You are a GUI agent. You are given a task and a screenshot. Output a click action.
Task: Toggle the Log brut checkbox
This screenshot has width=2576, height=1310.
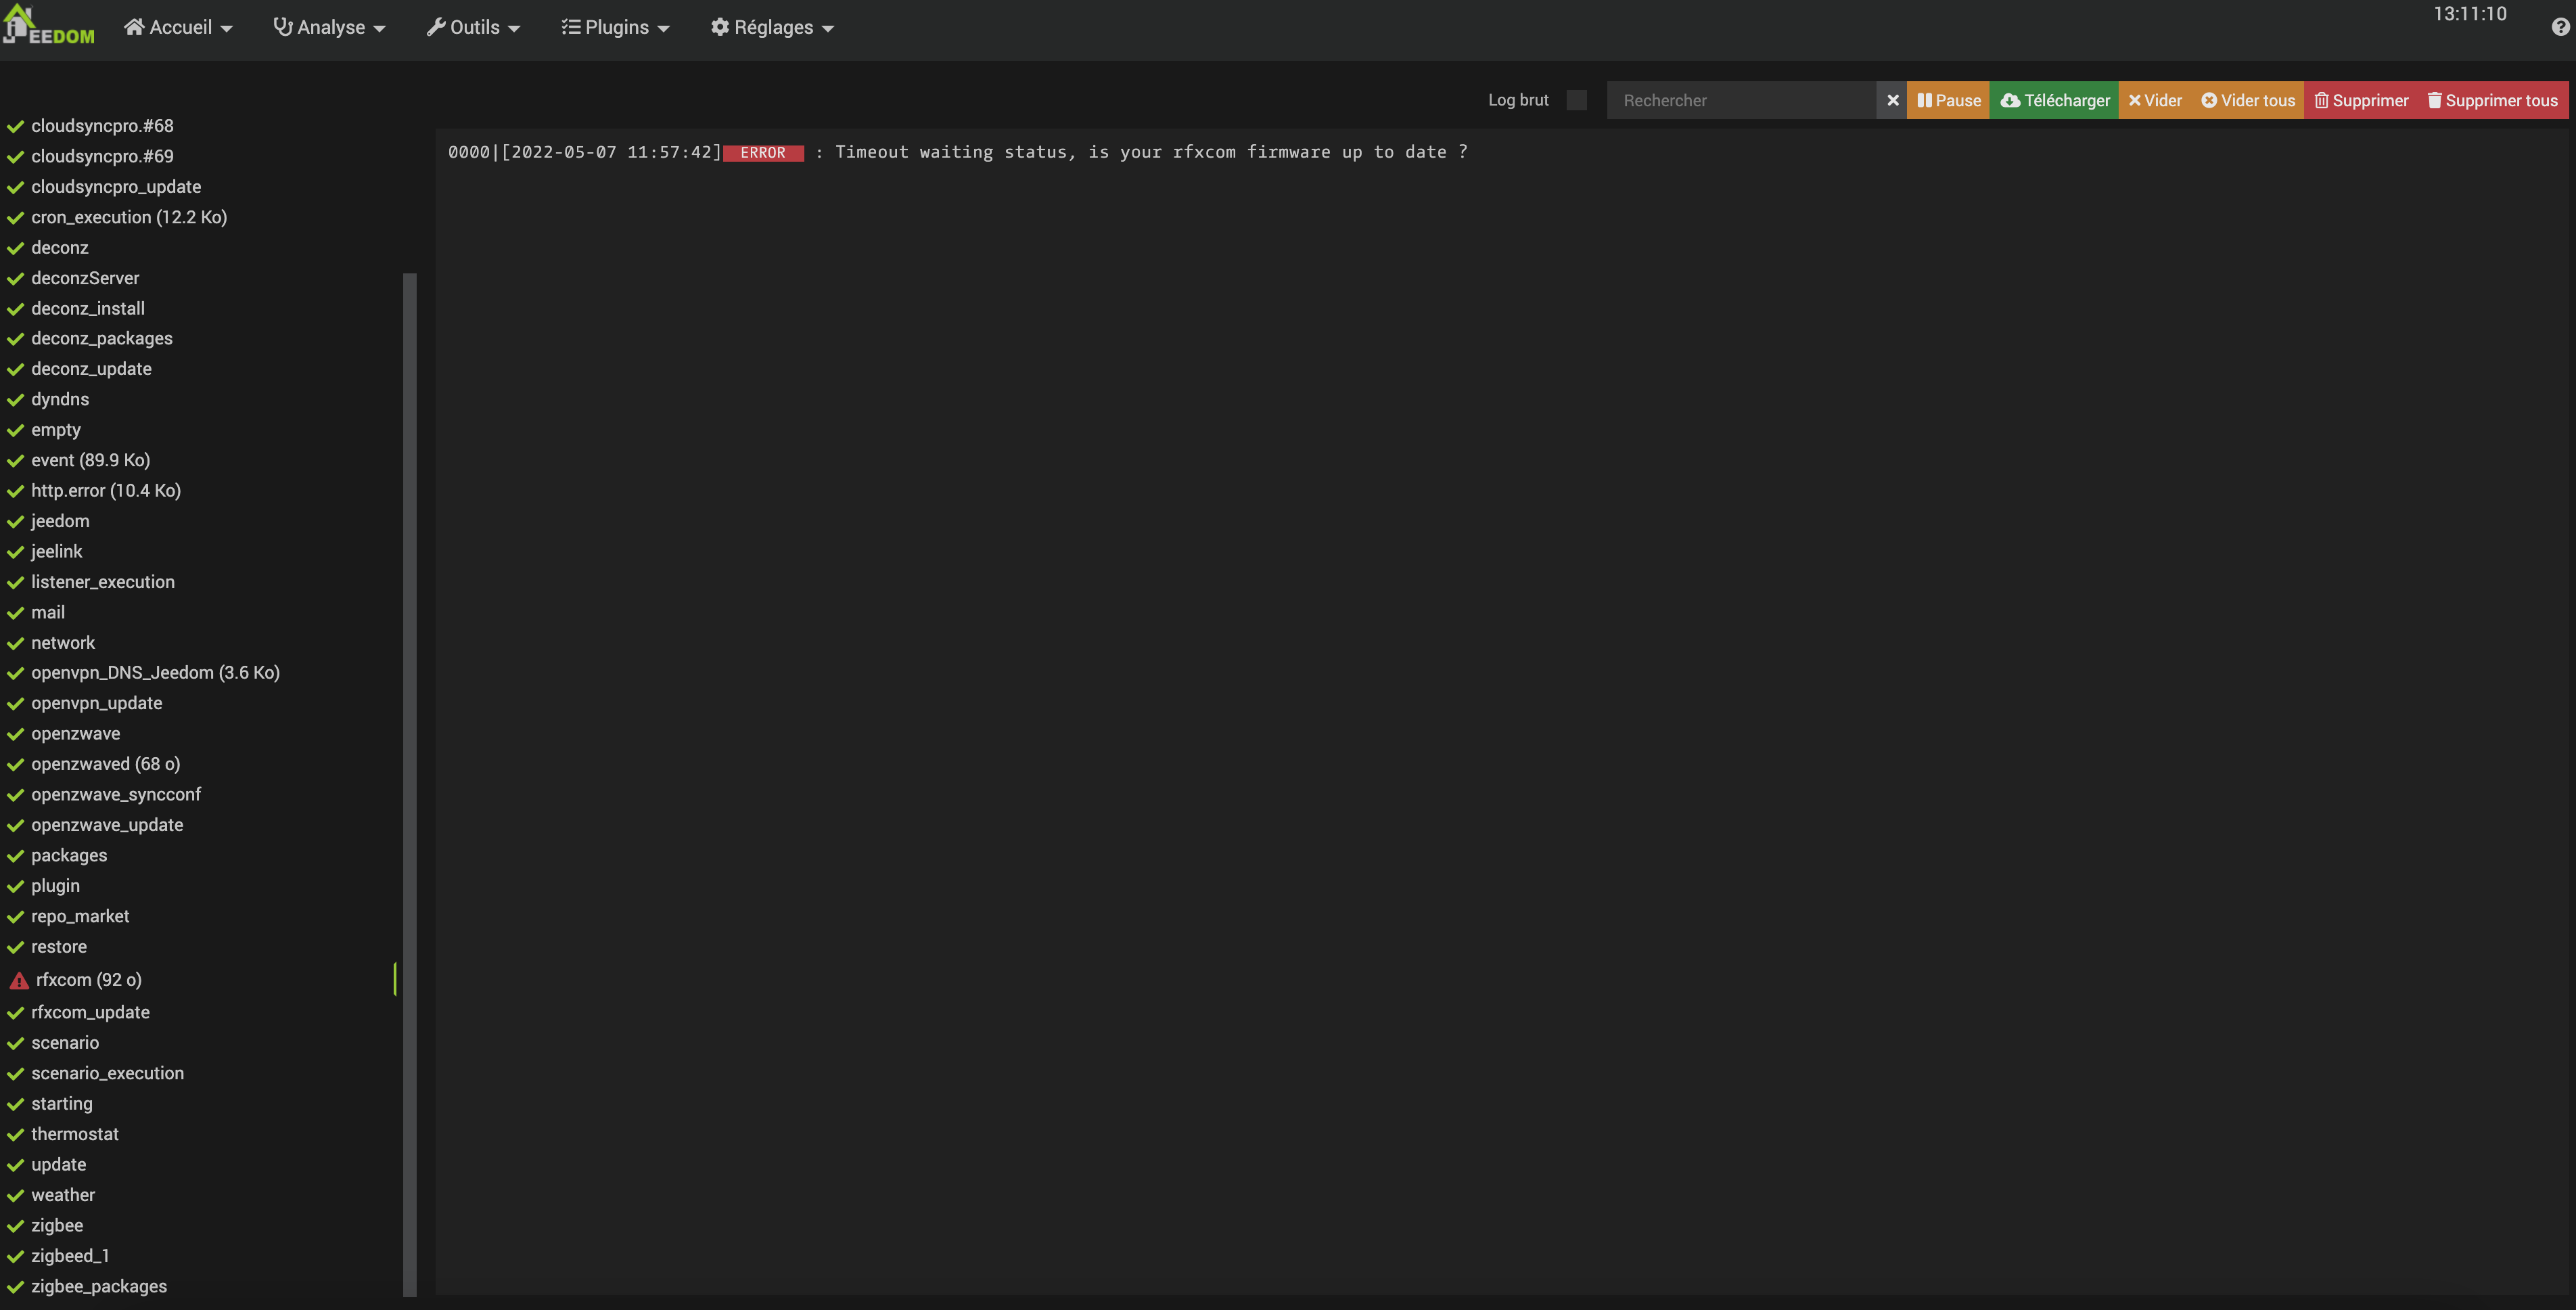[x=1576, y=100]
